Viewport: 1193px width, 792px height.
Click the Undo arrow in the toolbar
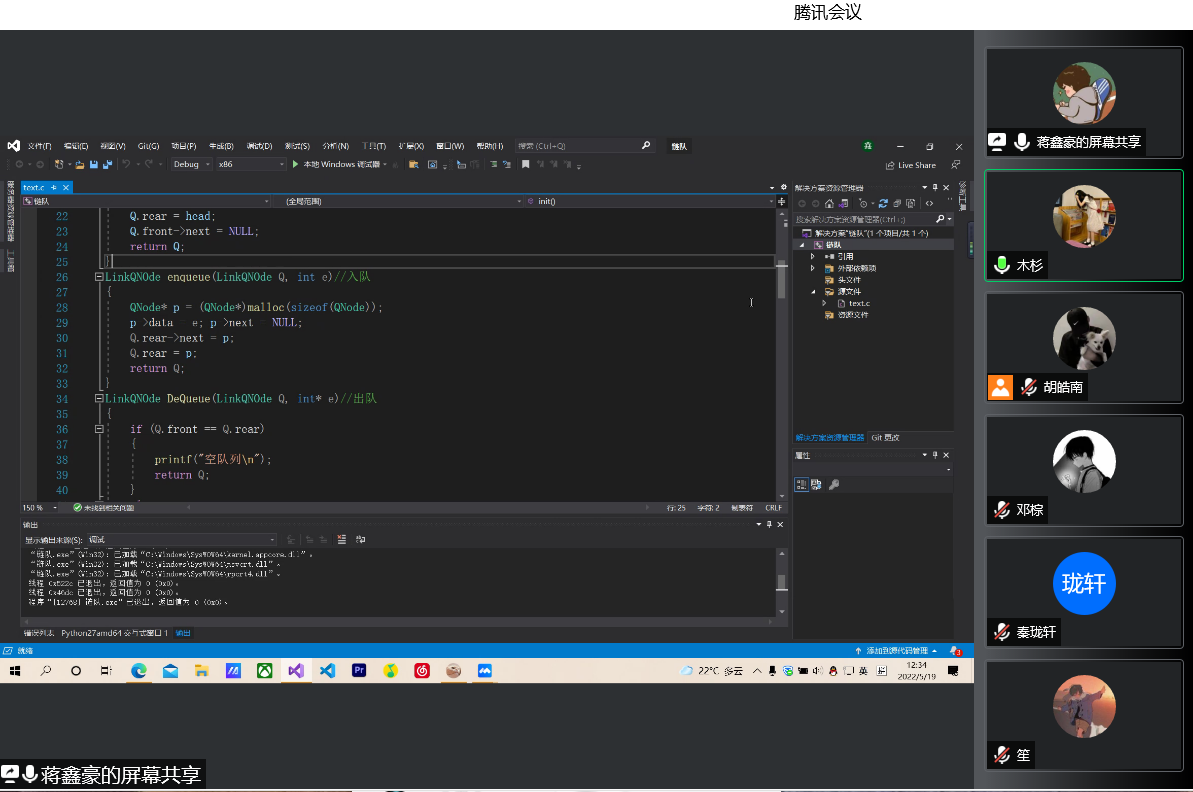point(127,164)
